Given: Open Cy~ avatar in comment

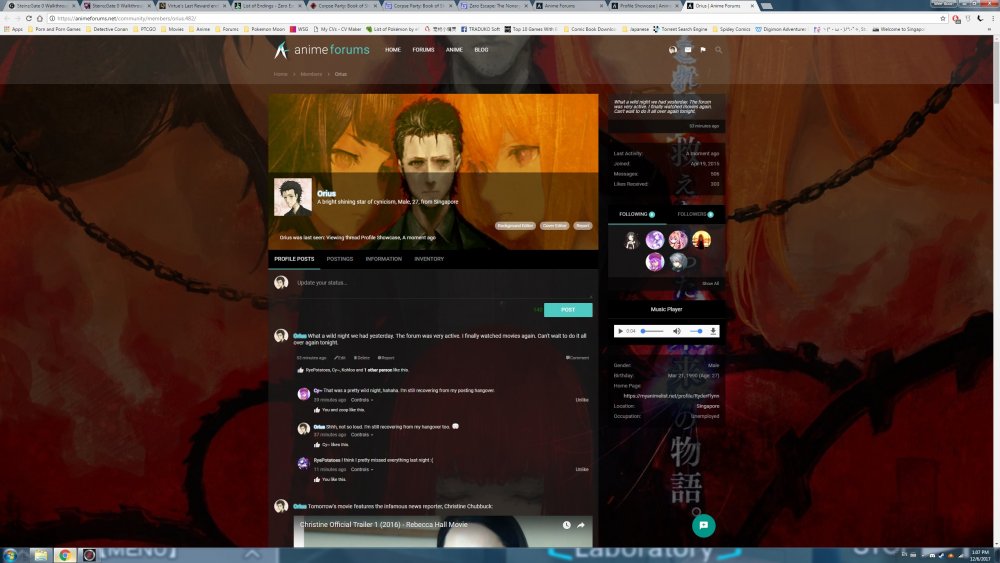Looking at the screenshot, I should tap(304, 393).
